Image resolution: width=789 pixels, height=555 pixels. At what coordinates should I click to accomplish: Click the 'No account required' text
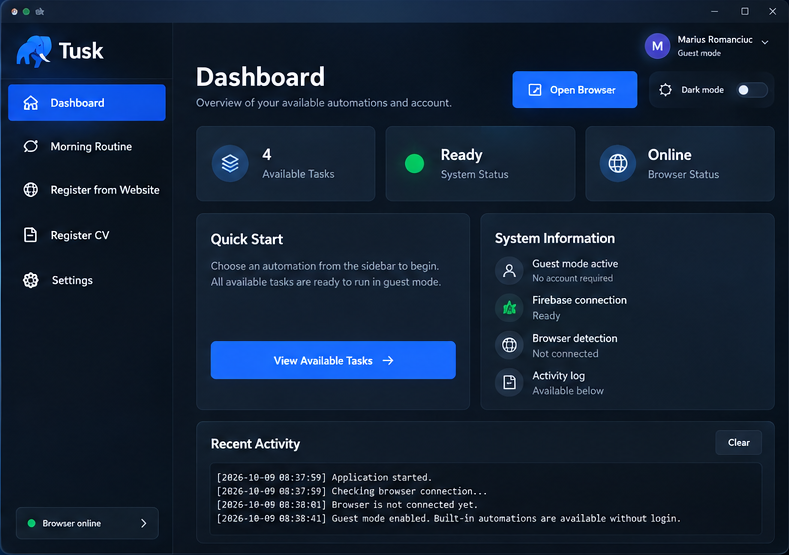point(573,278)
